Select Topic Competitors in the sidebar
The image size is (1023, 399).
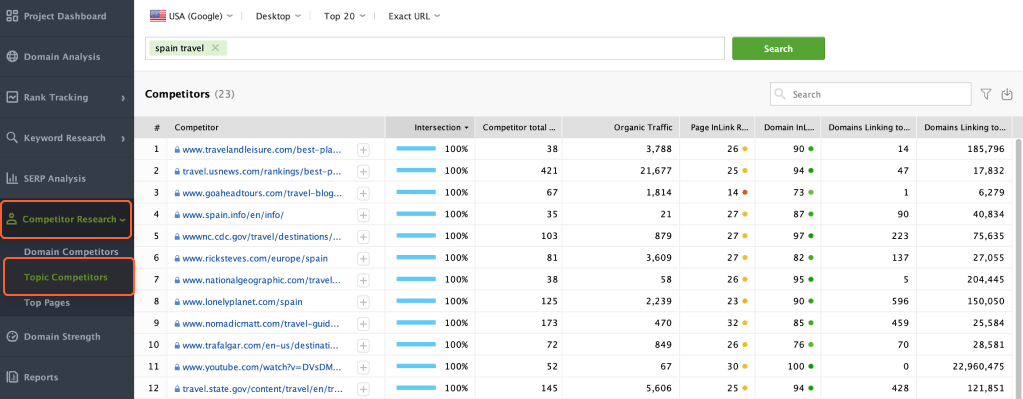coord(66,277)
